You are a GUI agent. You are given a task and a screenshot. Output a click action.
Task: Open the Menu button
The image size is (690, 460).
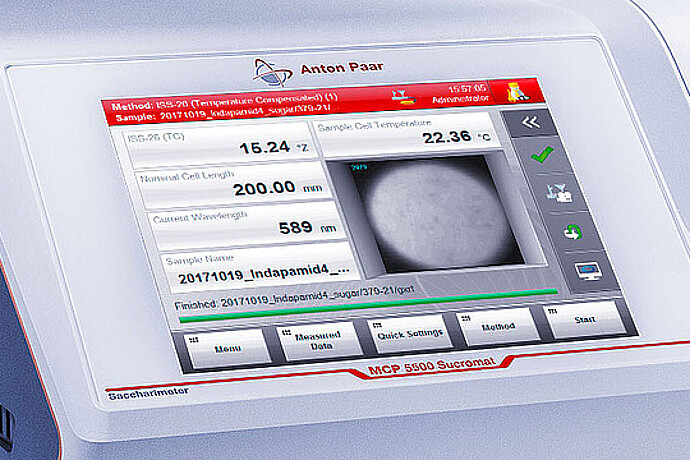tap(228, 345)
